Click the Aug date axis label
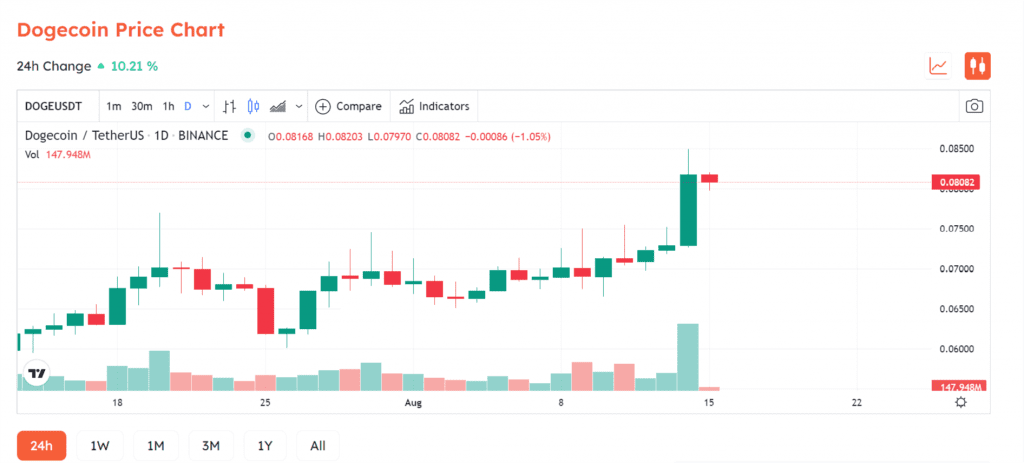 coord(413,403)
